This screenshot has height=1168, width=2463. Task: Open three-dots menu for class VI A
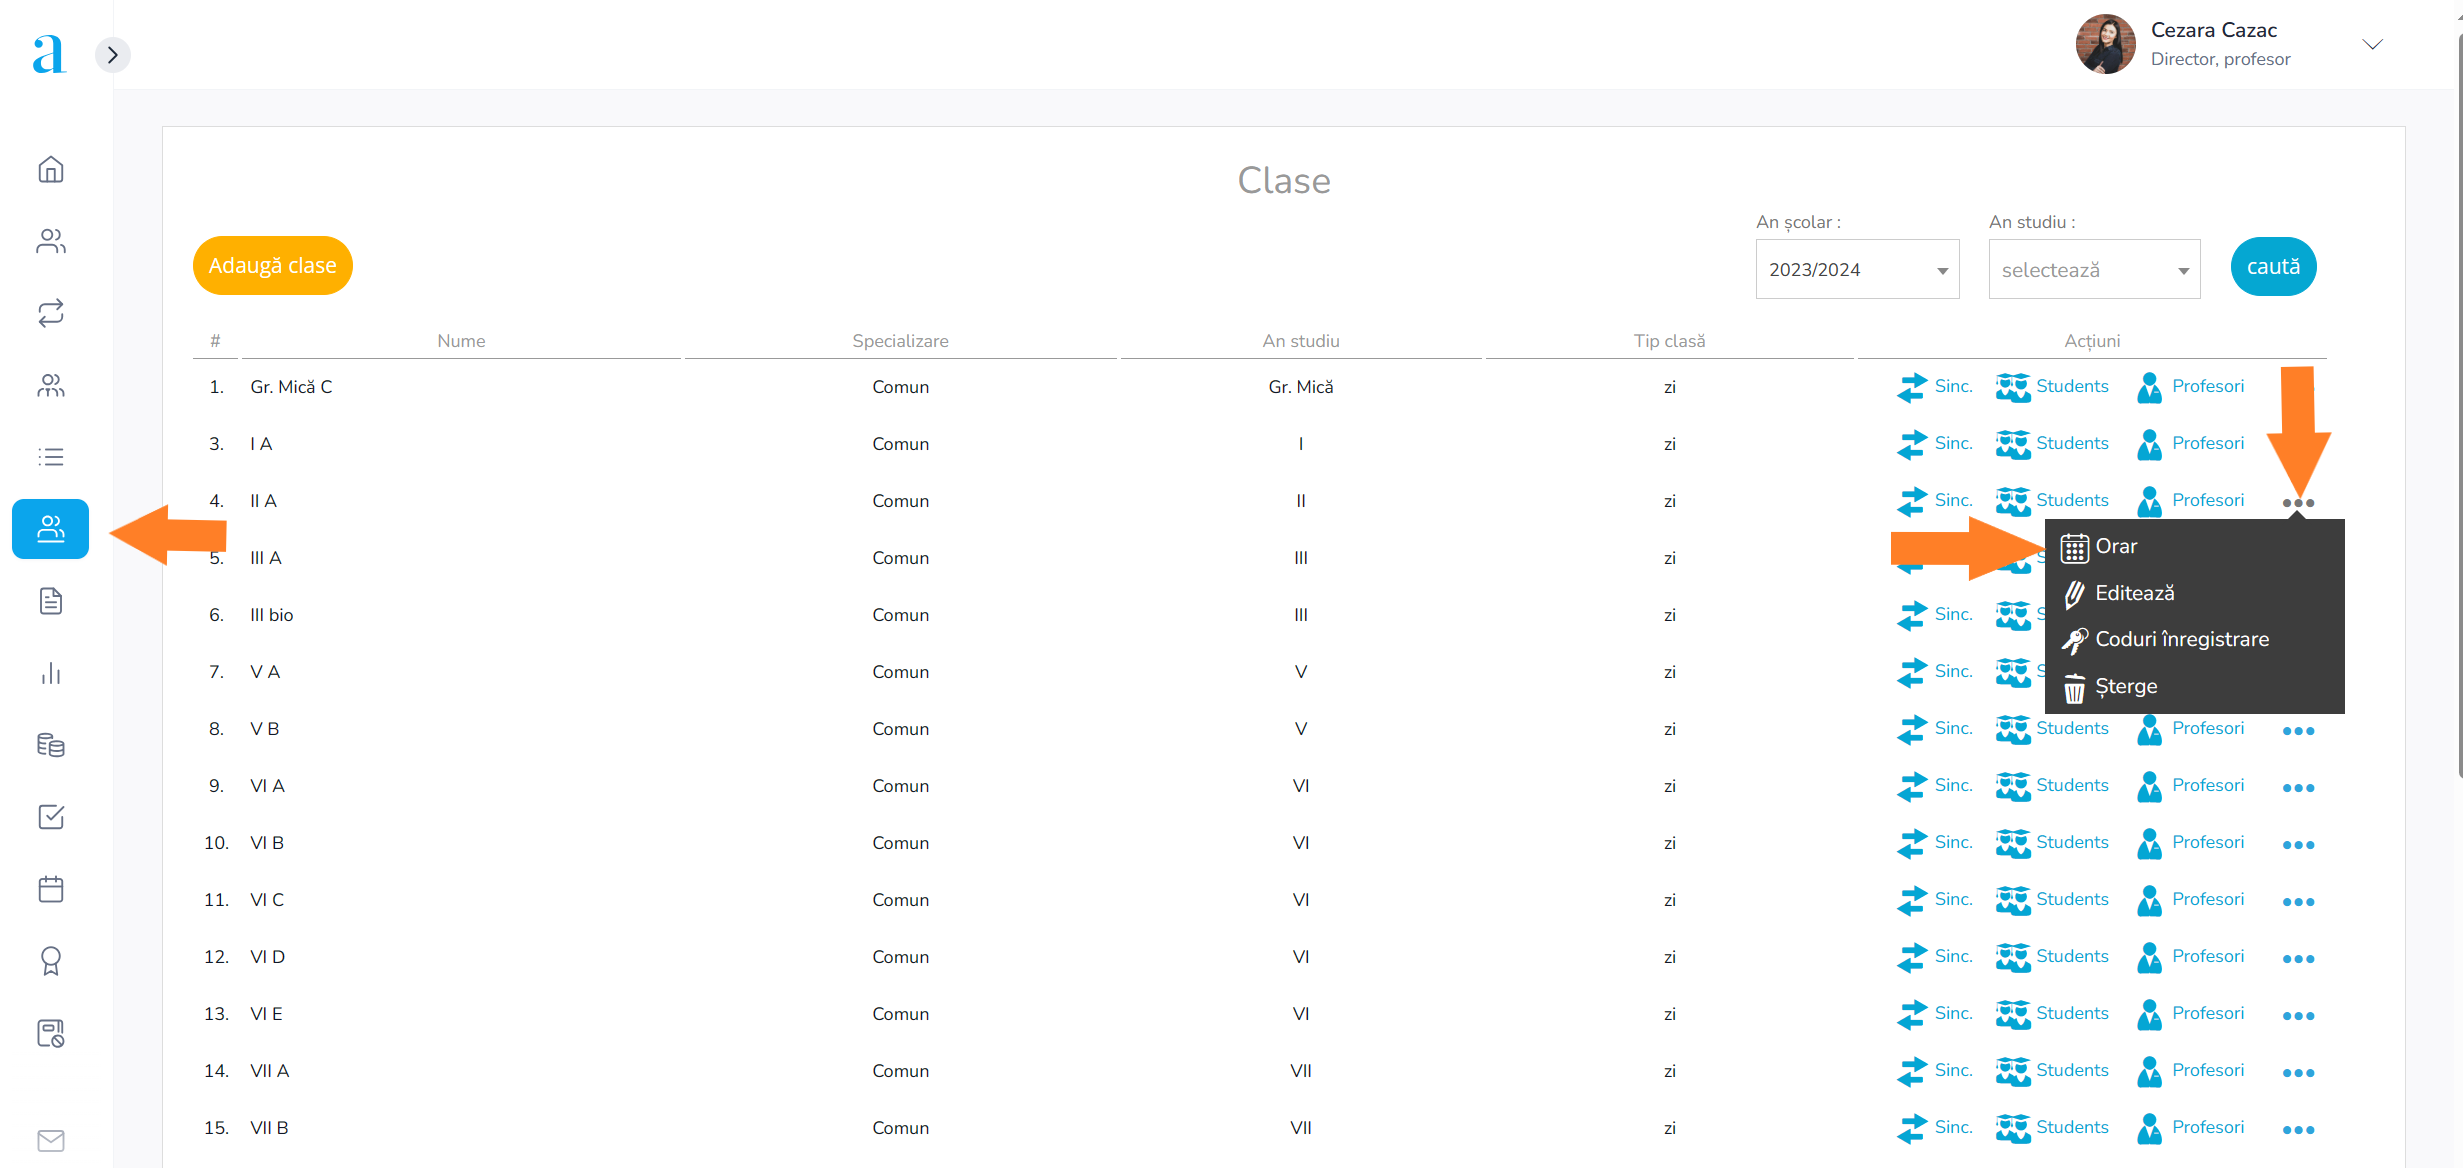[2298, 788]
